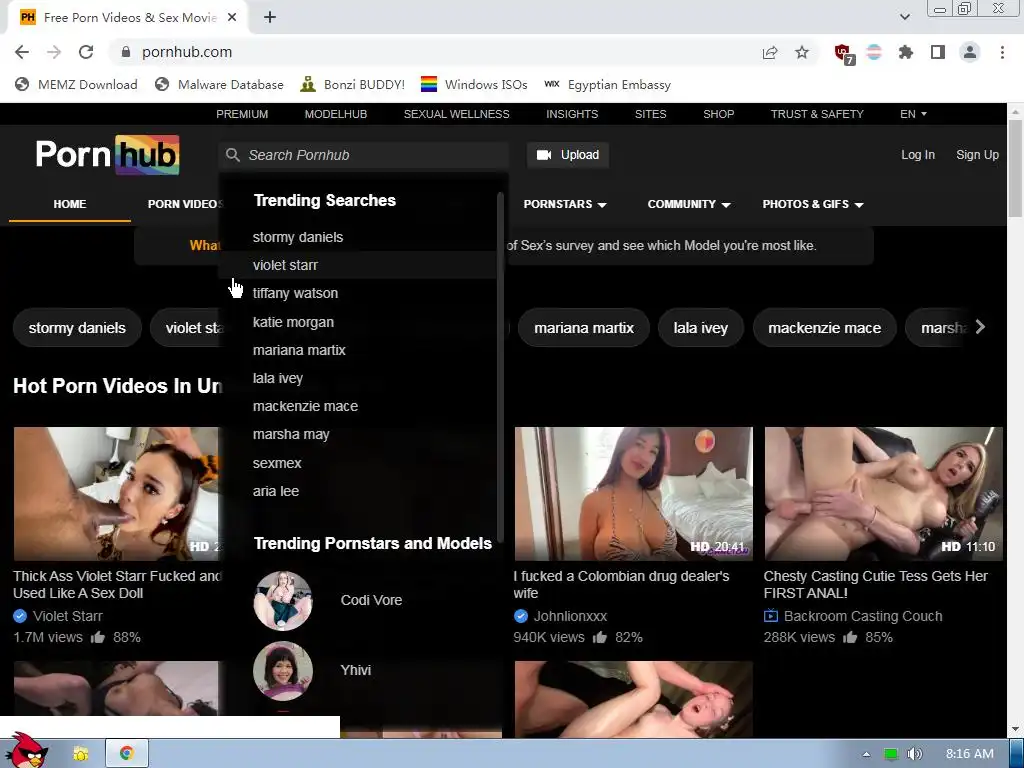The width and height of the screenshot is (1024, 768).
Task: Open the green network tray icon
Action: coord(890,754)
